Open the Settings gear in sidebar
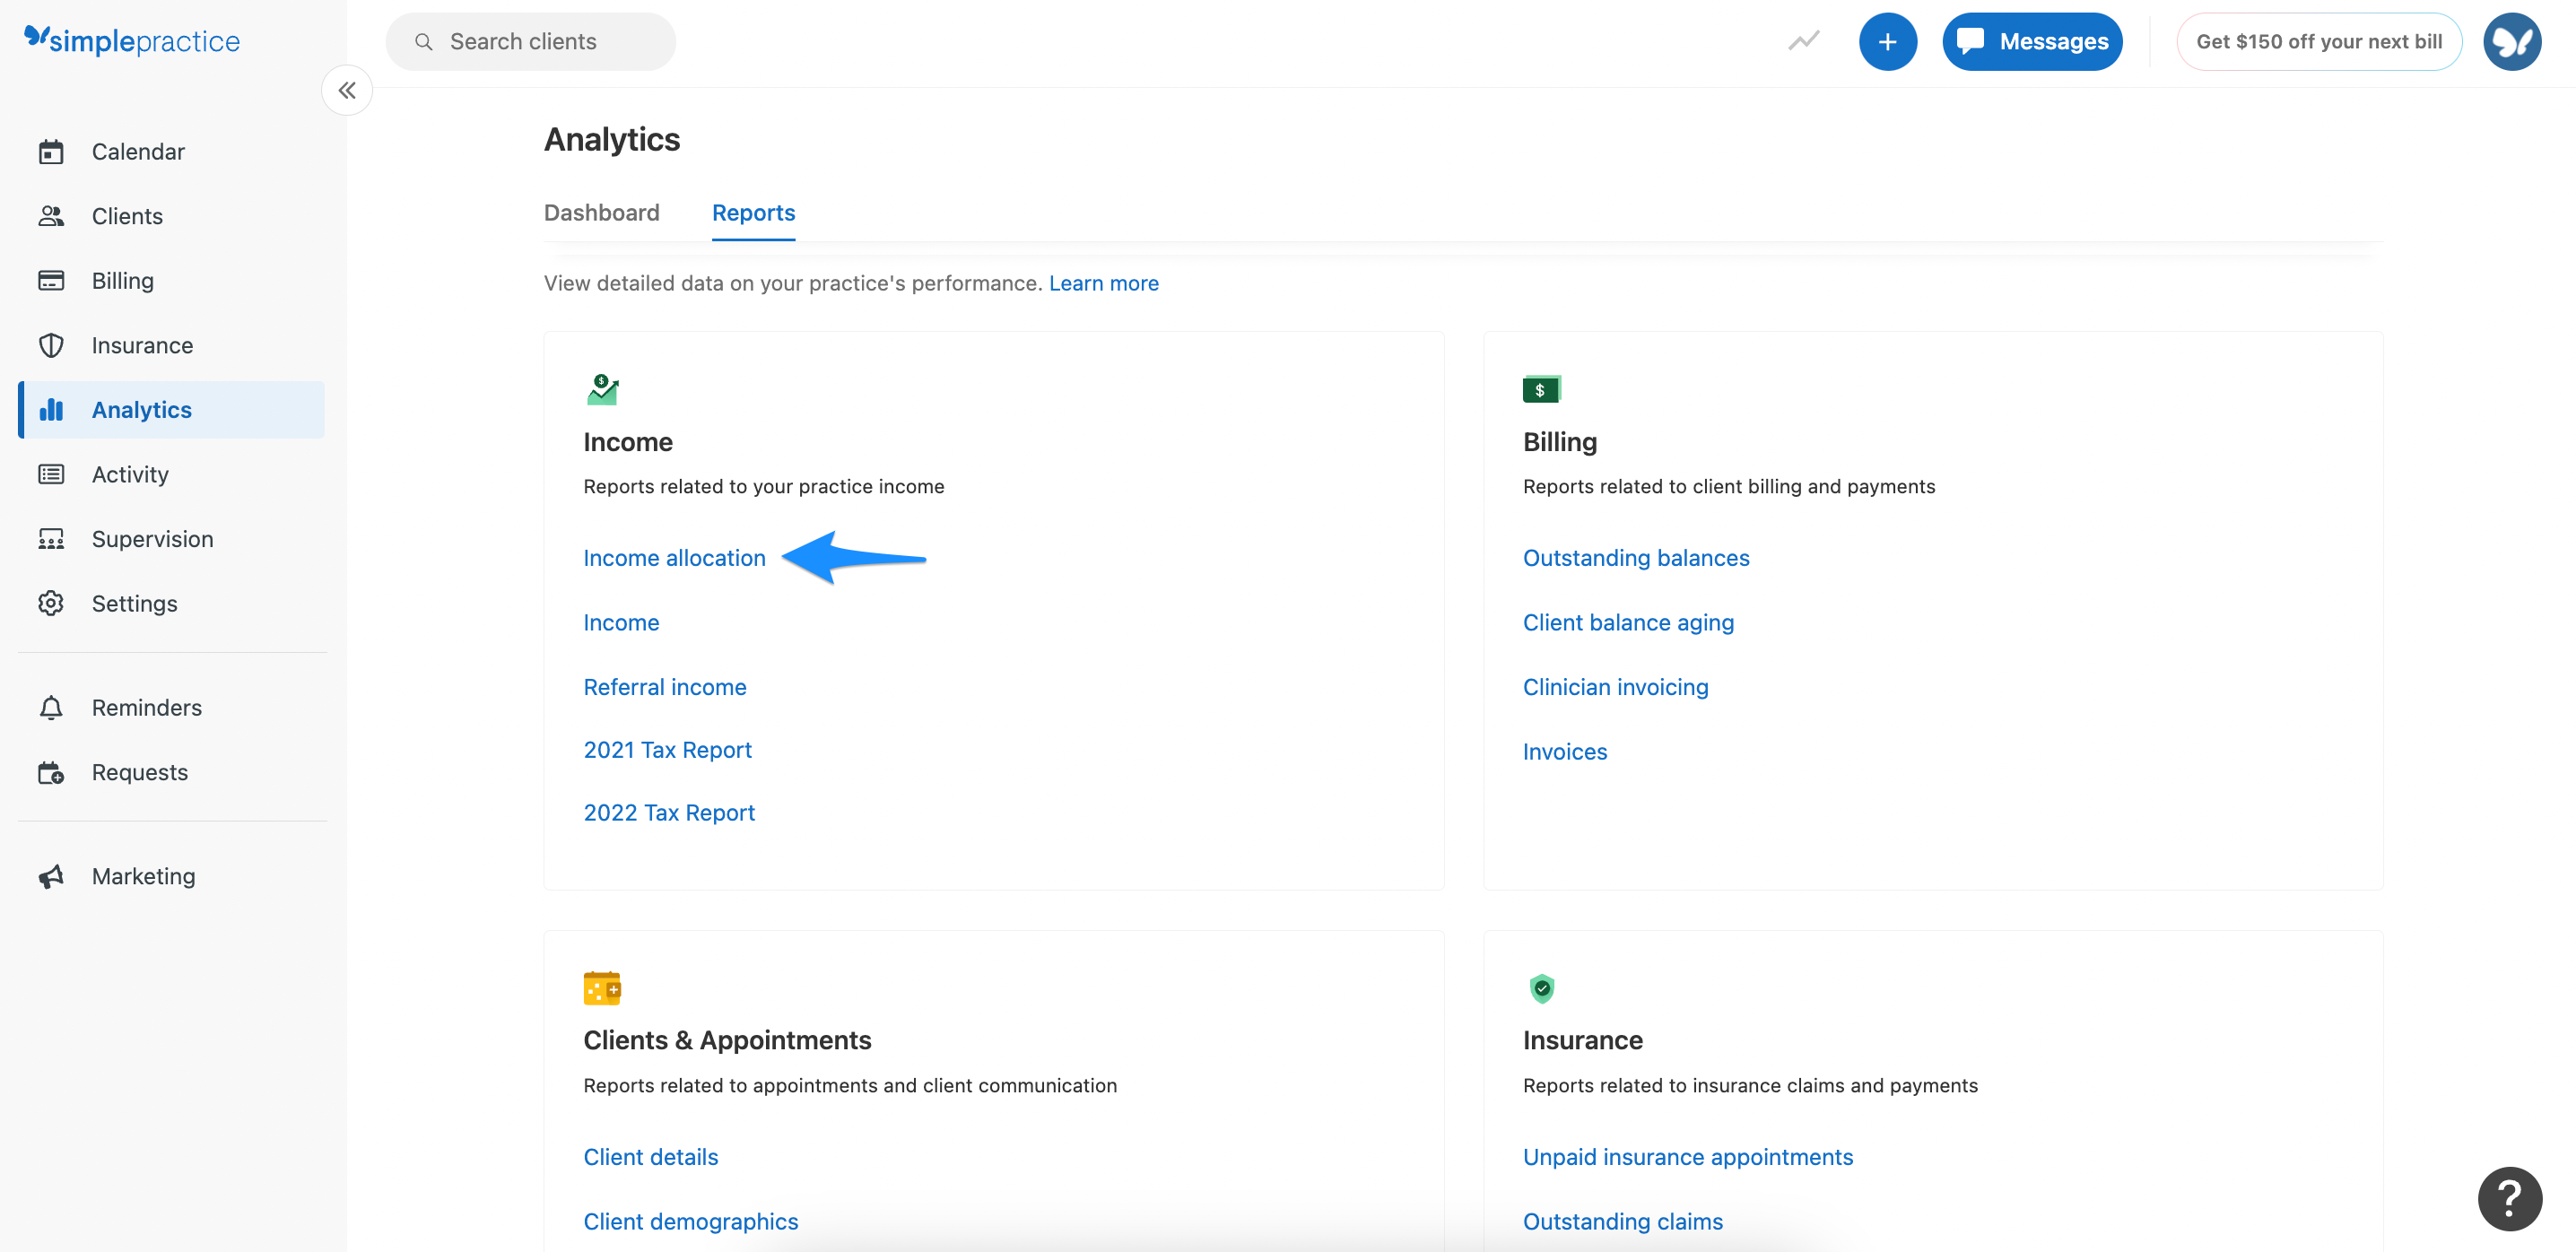The width and height of the screenshot is (2576, 1252). click(x=134, y=603)
